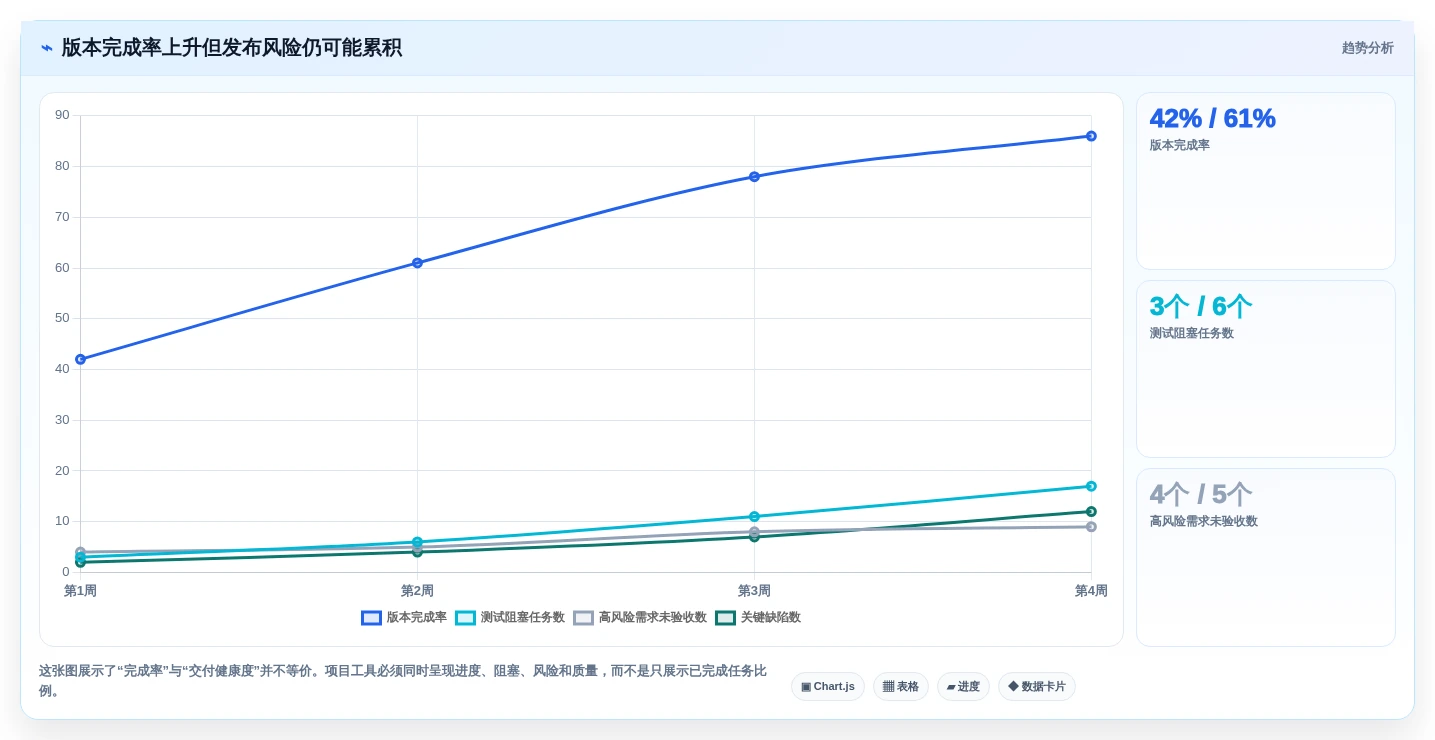The width and height of the screenshot is (1435, 740).
Task: Toggle the 测试阻塞任务数 legend item
Action: (x=510, y=618)
